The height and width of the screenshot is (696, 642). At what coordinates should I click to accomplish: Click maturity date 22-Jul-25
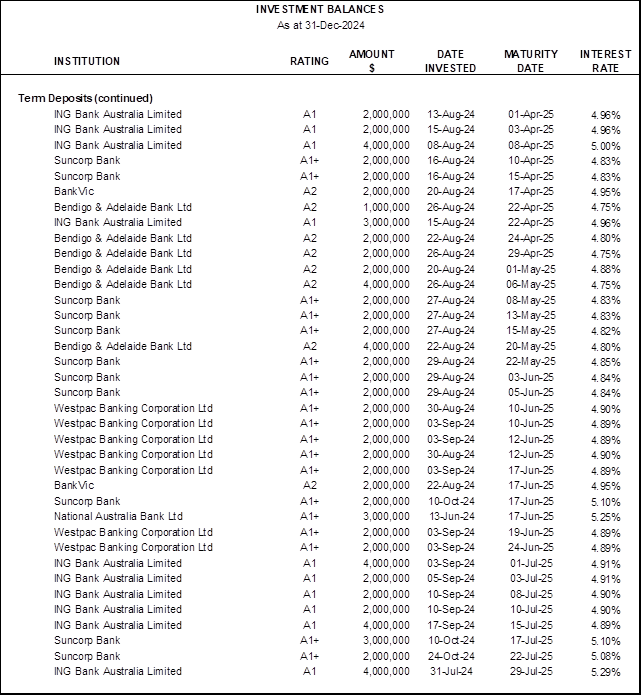click(x=531, y=657)
